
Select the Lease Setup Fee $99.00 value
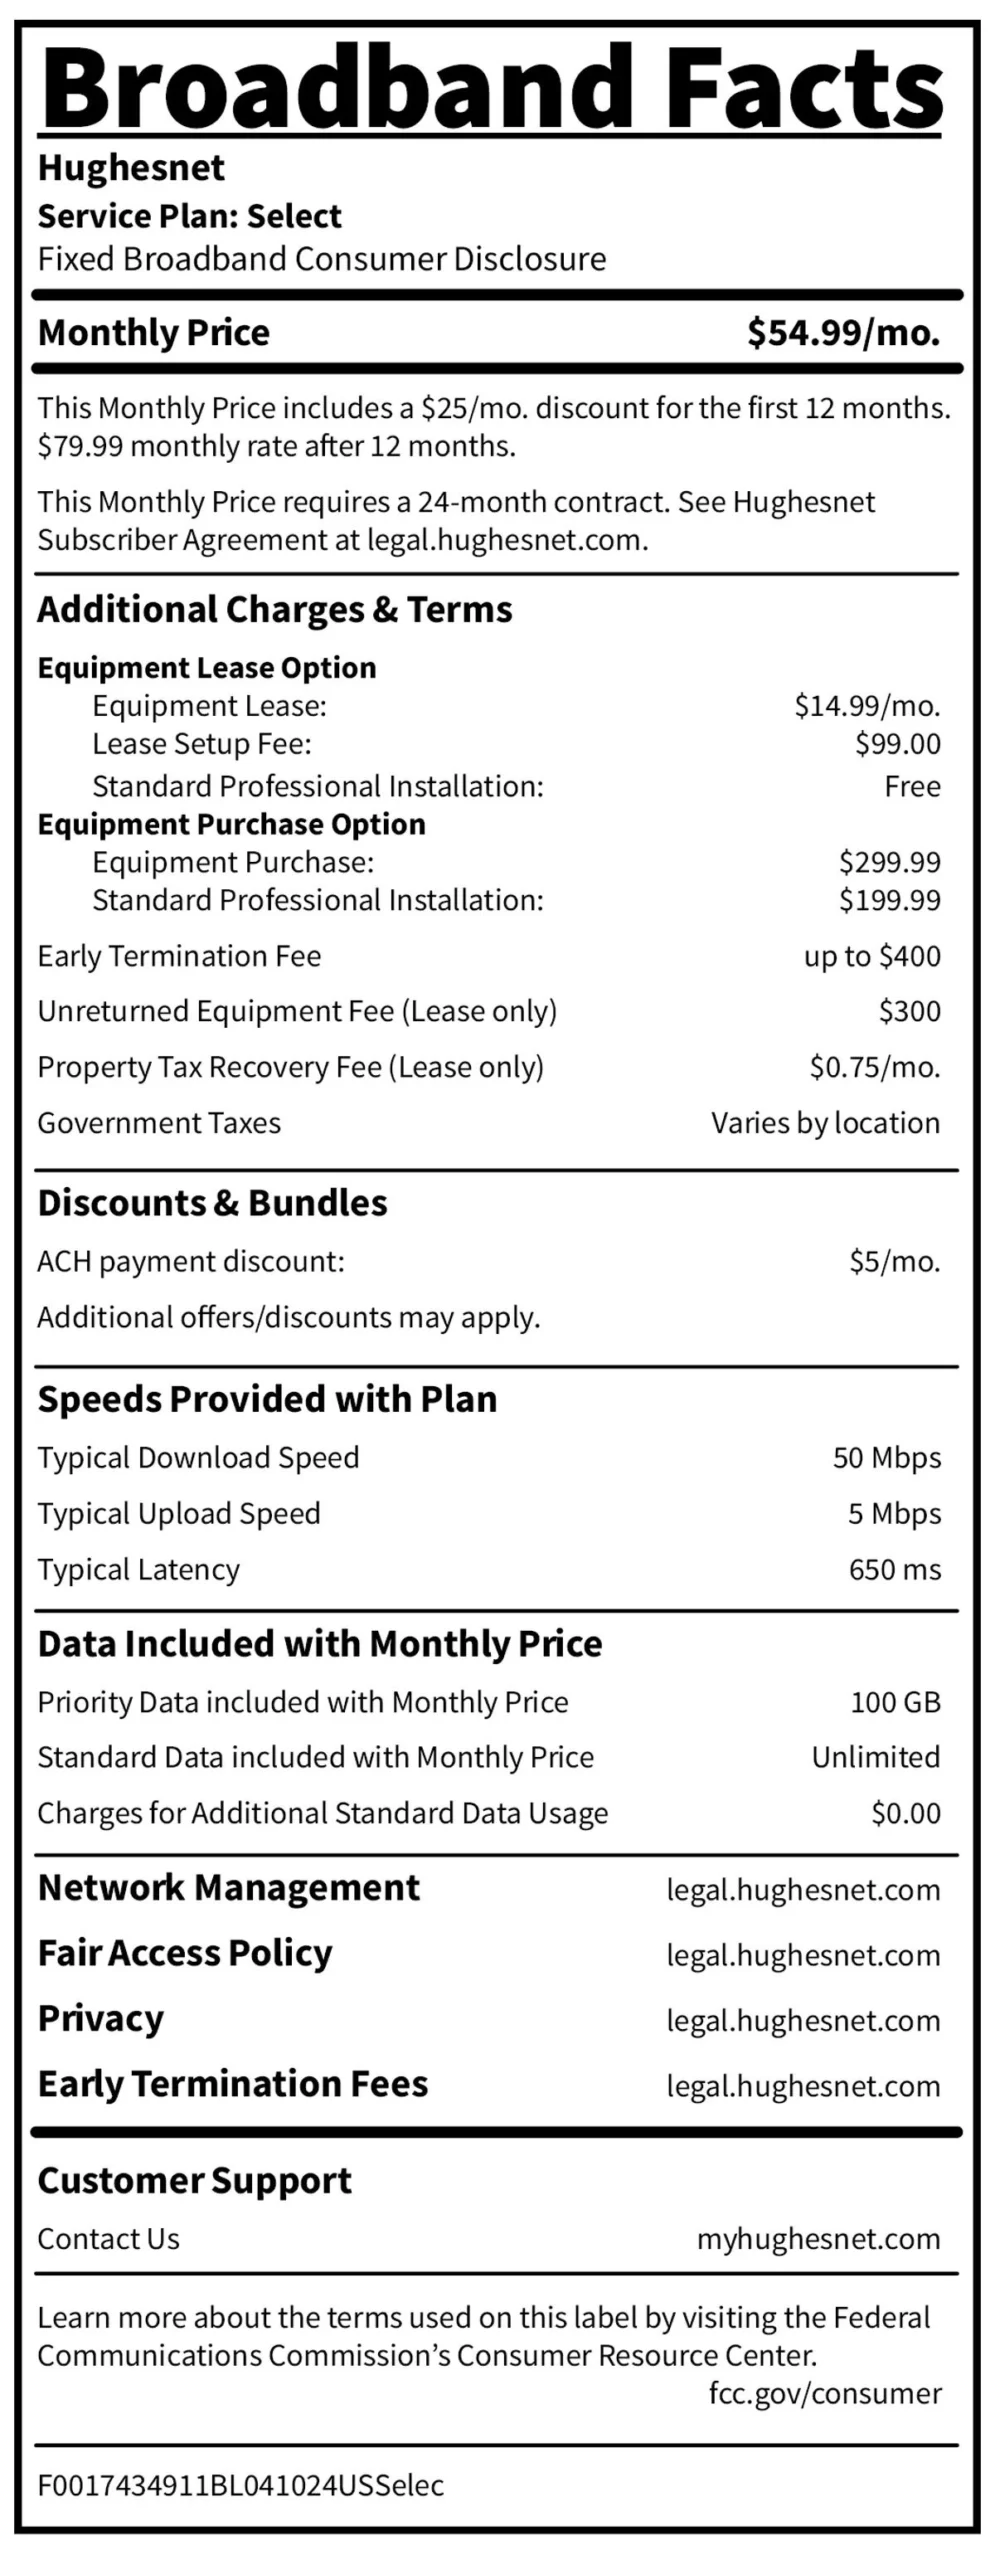tap(898, 744)
